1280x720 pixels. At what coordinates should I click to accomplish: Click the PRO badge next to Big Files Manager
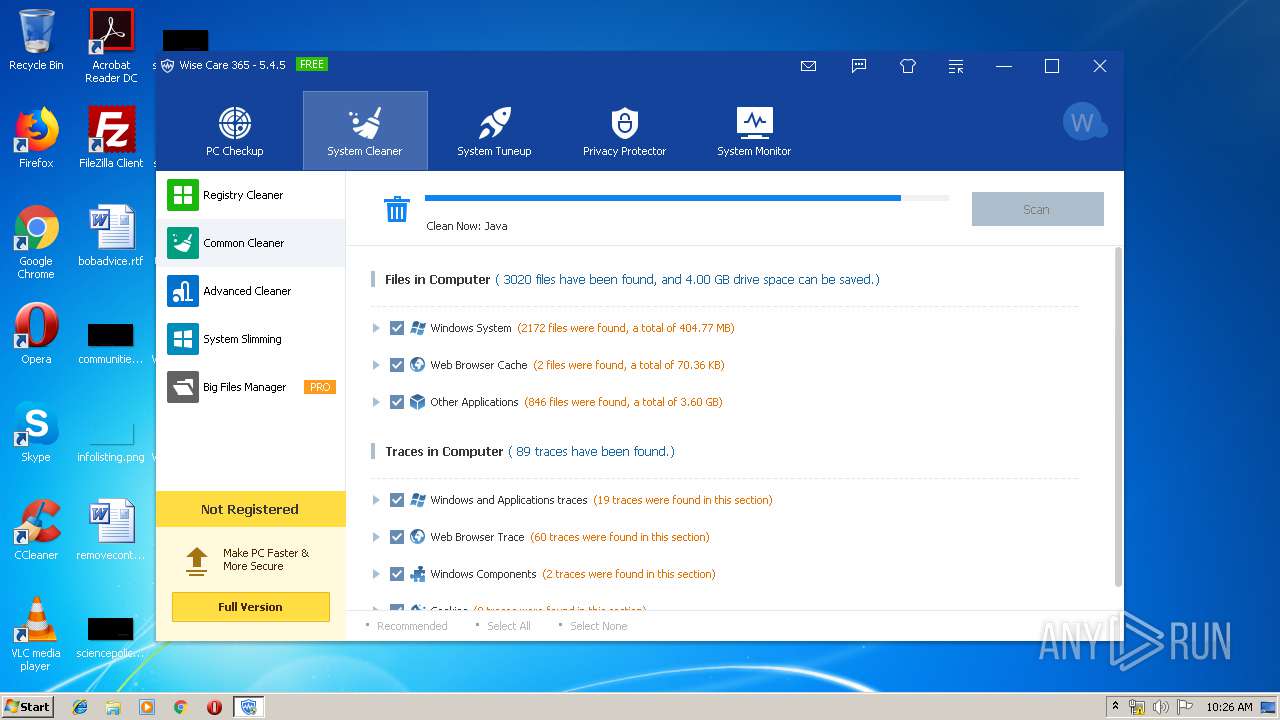tap(320, 387)
